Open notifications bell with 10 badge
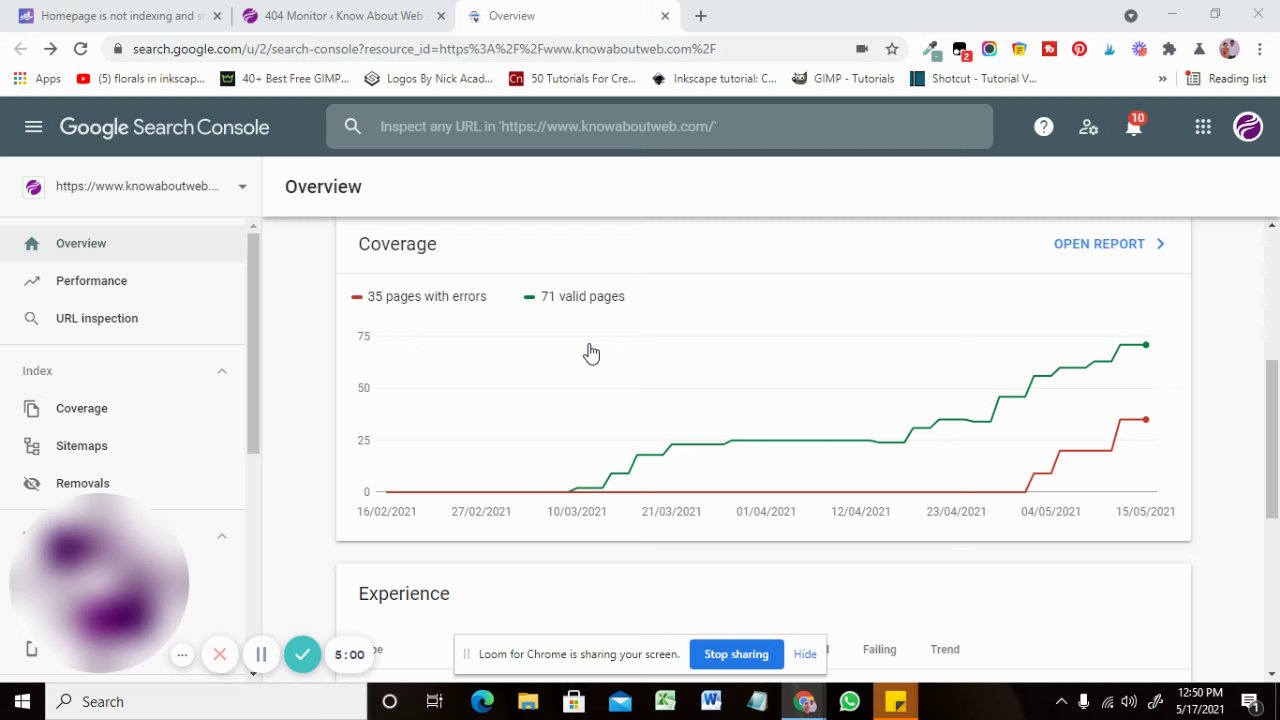Image resolution: width=1280 pixels, height=720 pixels. [x=1134, y=126]
